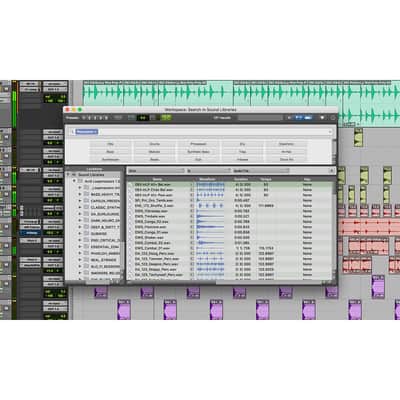Expand the DARK_HOUSE folder
The width and height of the screenshot is (400, 400).
coord(80,221)
